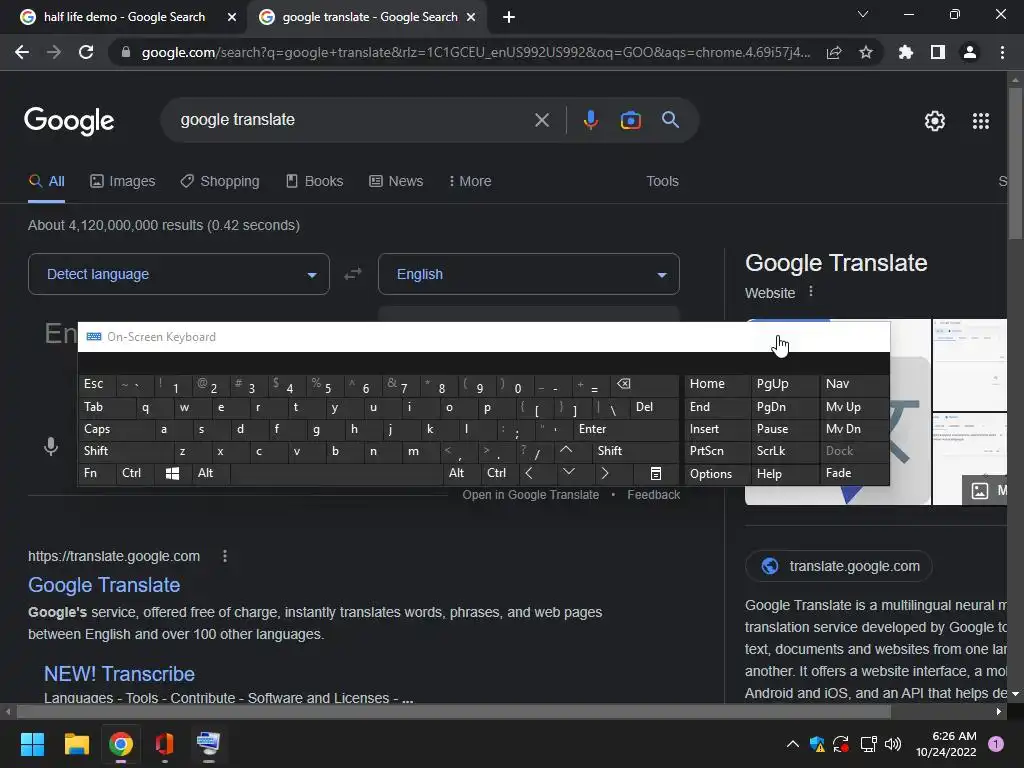
Task: Swap the translation languages
Action: pos(353,274)
